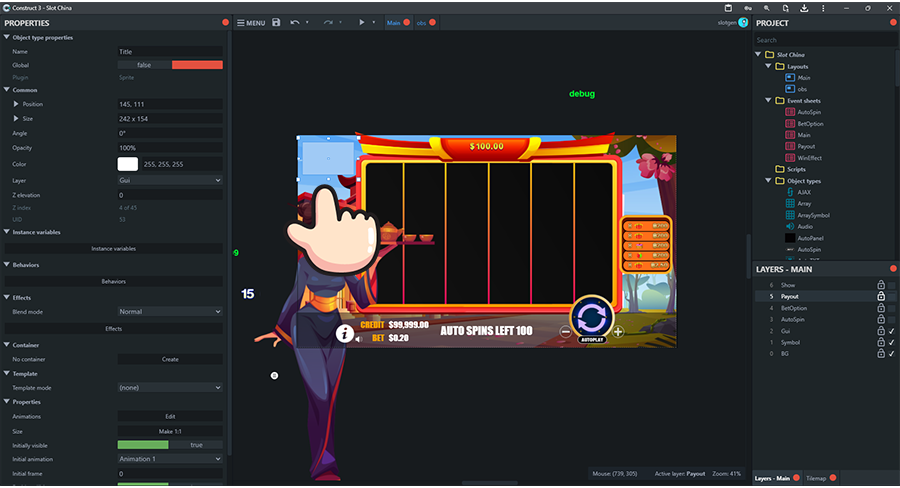Click the Make 1:1 size button
Screen dimensions: 900x488
[x=170, y=431]
